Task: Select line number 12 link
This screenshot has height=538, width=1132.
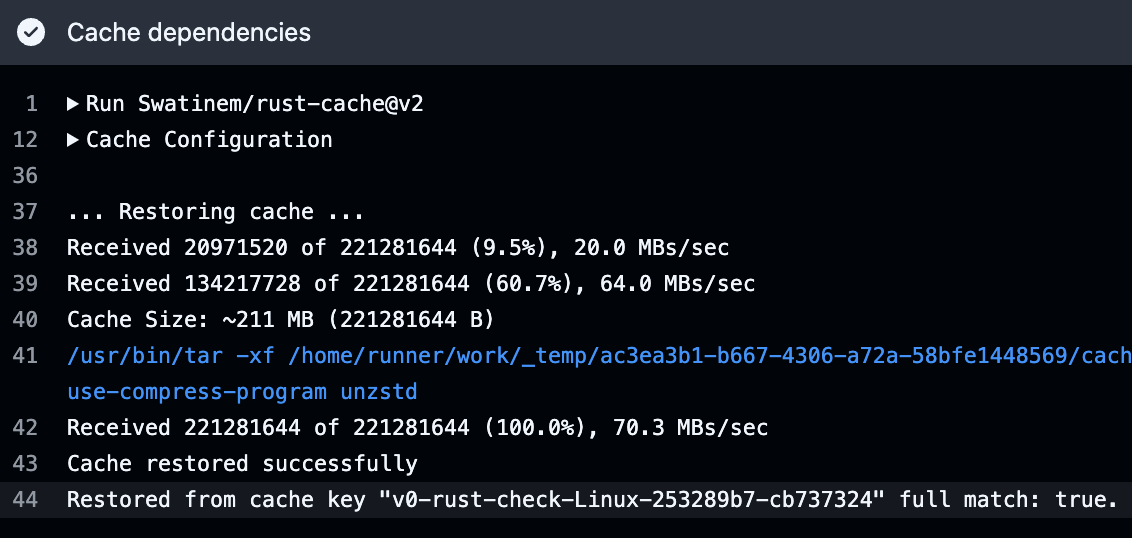Action: click(x=25, y=139)
